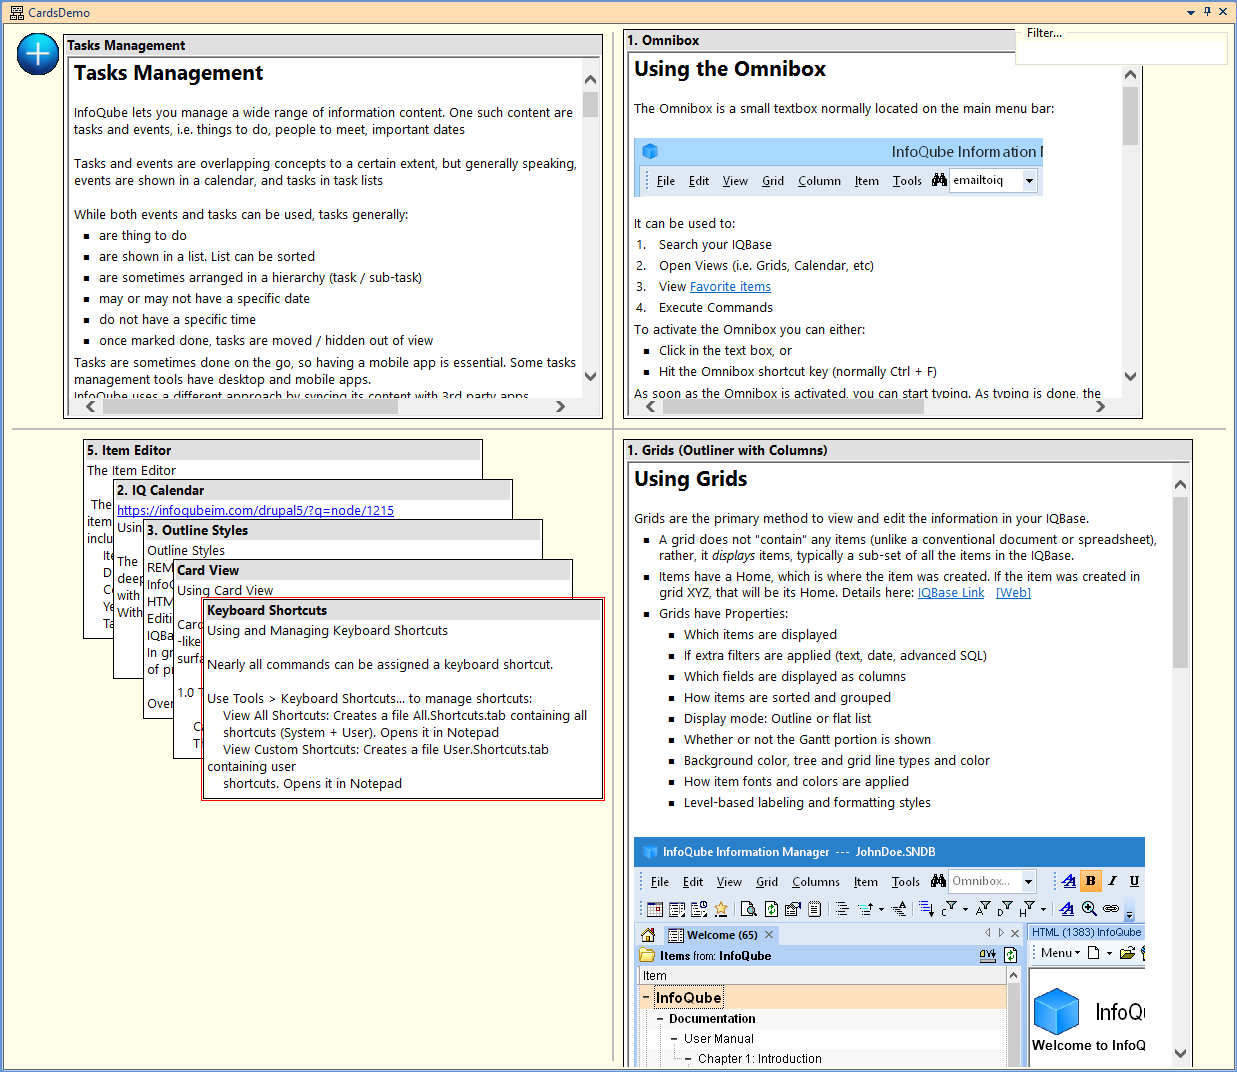Click inside the Filter text box
This screenshot has height=1072, width=1237.
point(1121,50)
